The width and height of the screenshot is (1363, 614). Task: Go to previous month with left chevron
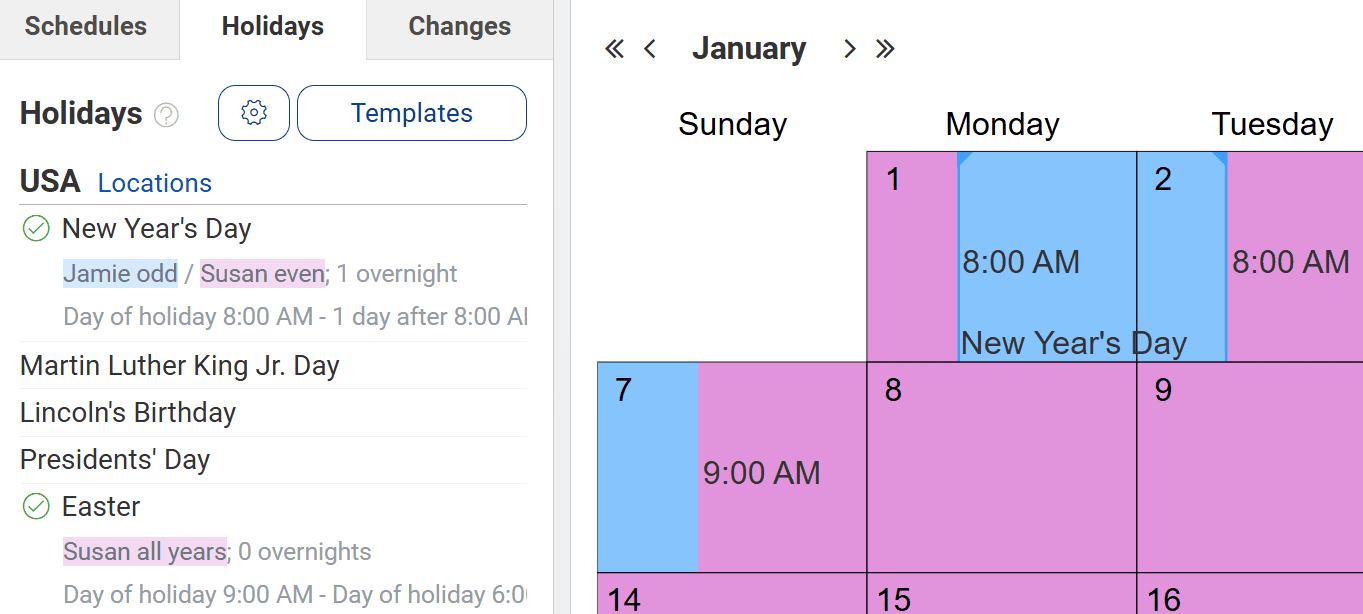click(x=650, y=49)
